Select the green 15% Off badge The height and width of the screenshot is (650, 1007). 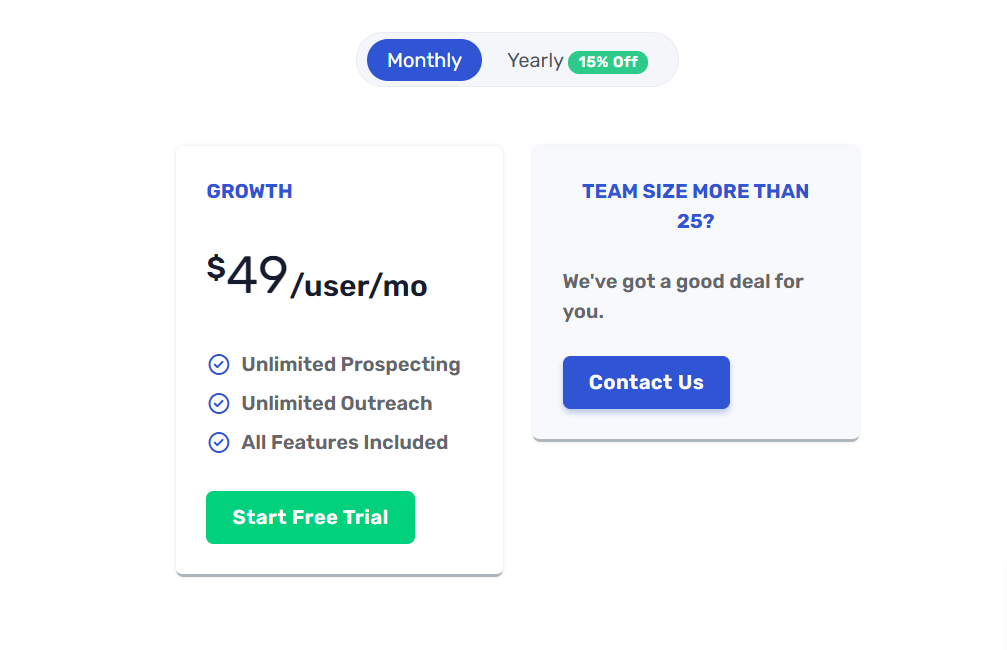608,60
